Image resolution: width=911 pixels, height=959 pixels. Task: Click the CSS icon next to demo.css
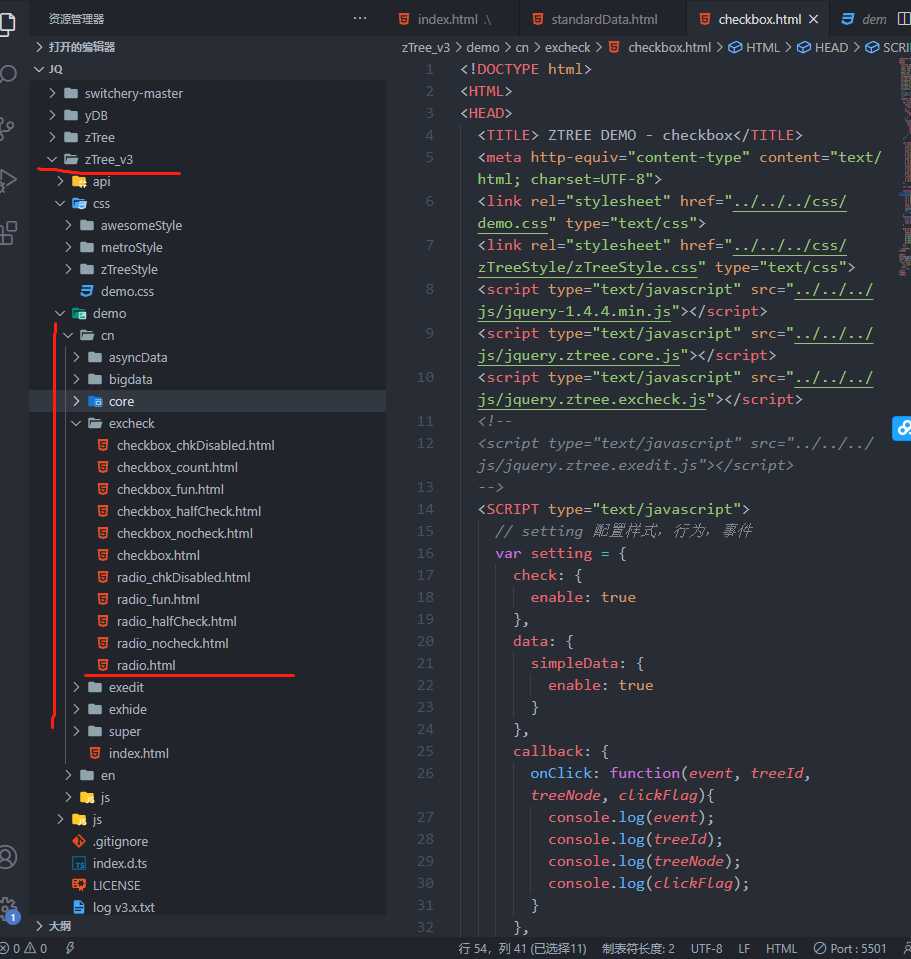(87, 291)
